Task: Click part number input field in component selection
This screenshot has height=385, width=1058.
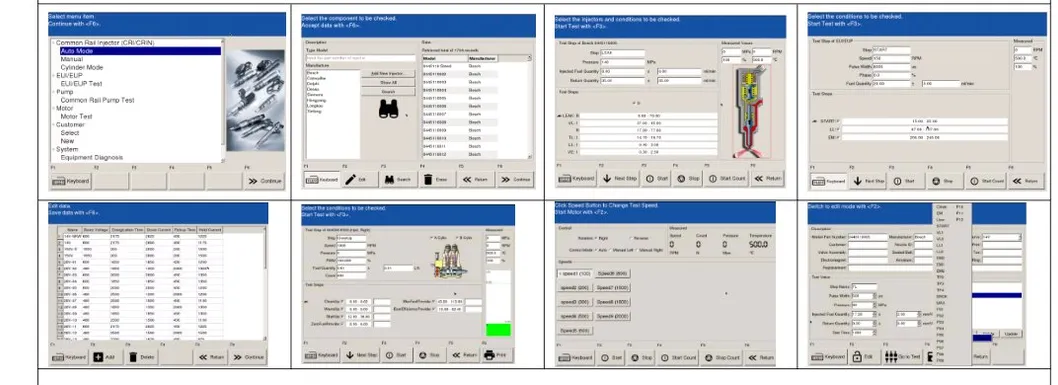Action: point(360,59)
